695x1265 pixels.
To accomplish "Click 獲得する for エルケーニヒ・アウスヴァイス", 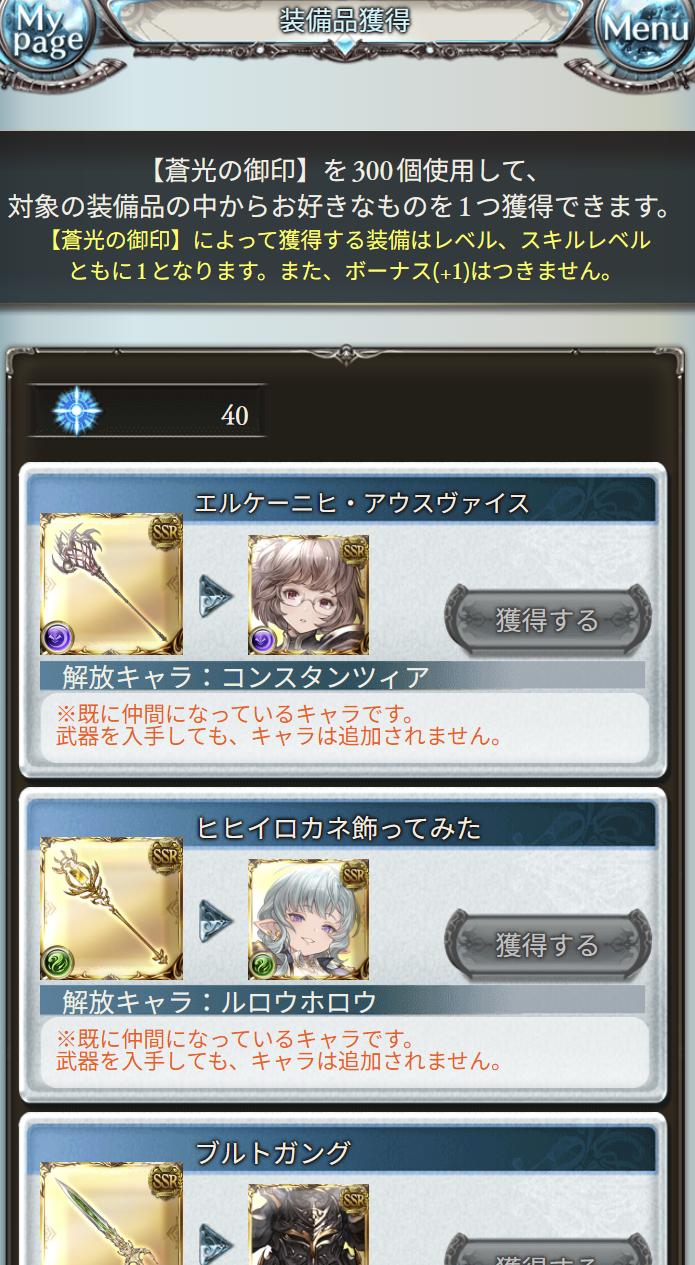I will [548, 620].
